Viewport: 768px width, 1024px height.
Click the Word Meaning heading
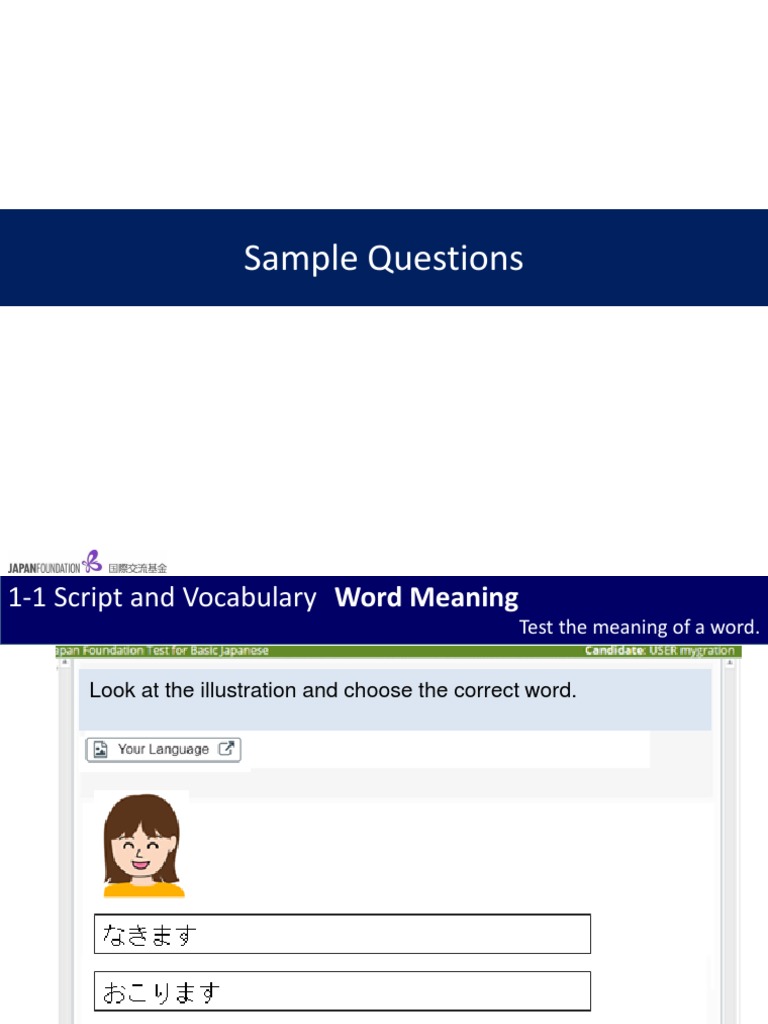[x=427, y=598]
